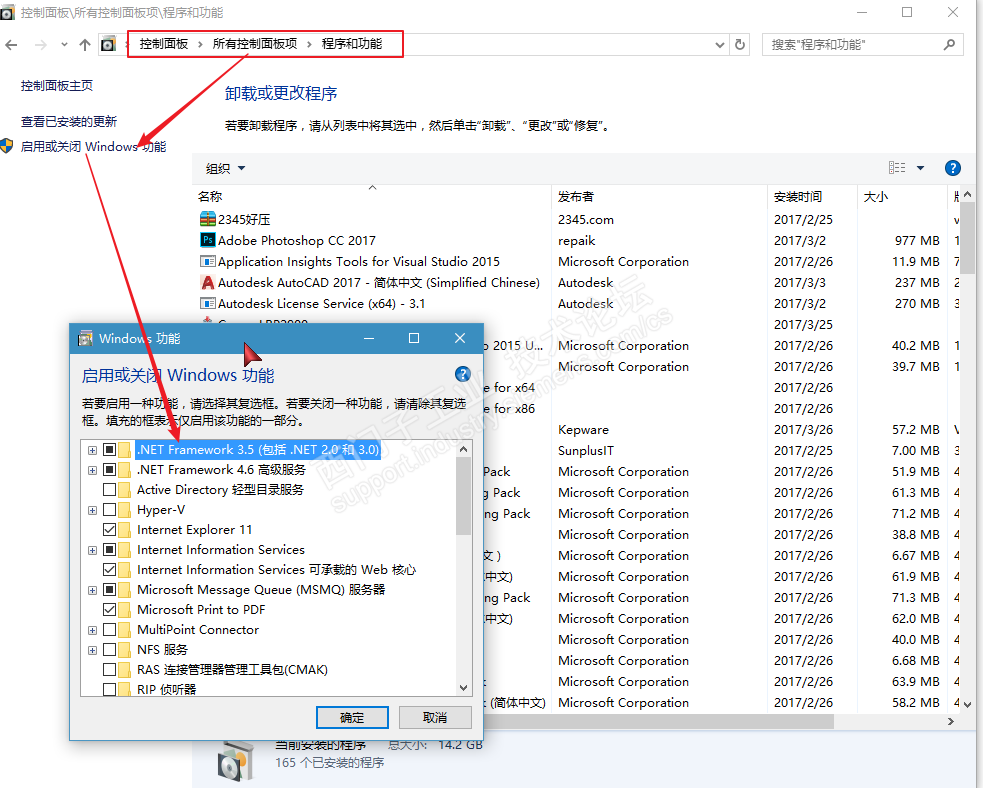Click the search magnifier icon
The height and width of the screenshot is (788, 983).
click(x=949, y=45)
